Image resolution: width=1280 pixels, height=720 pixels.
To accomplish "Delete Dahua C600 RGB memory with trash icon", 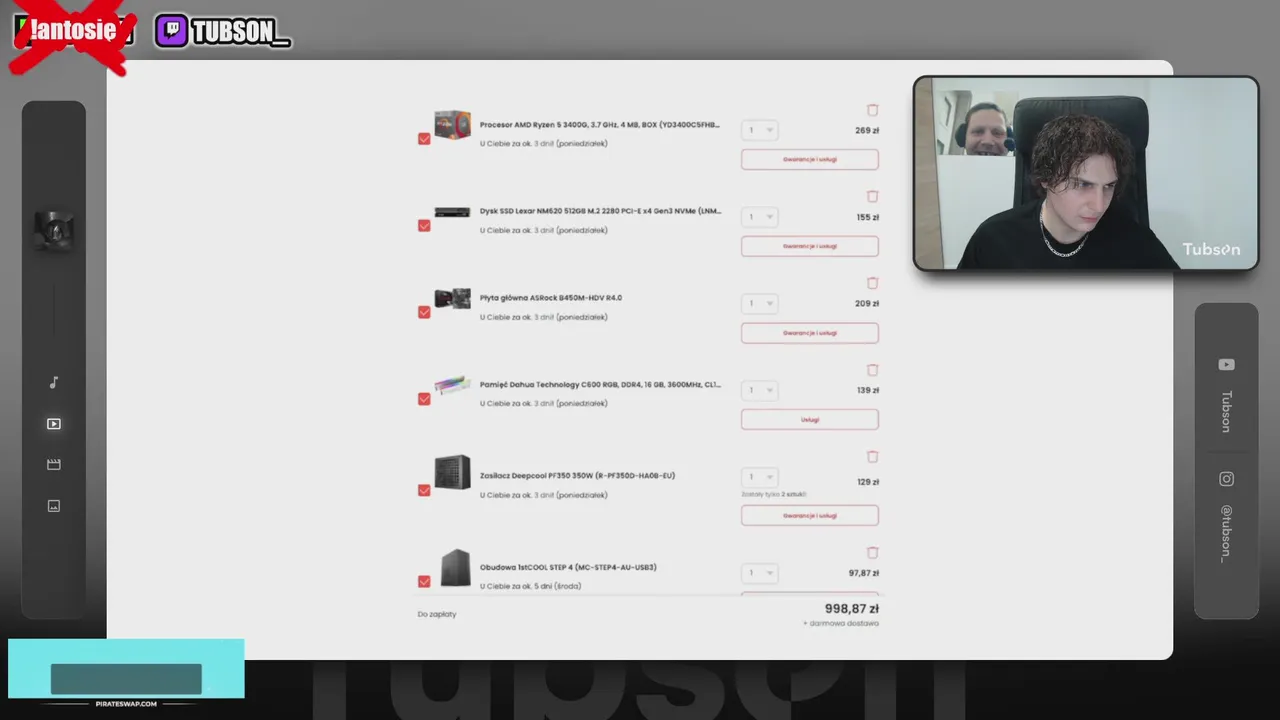I will 872,370.
